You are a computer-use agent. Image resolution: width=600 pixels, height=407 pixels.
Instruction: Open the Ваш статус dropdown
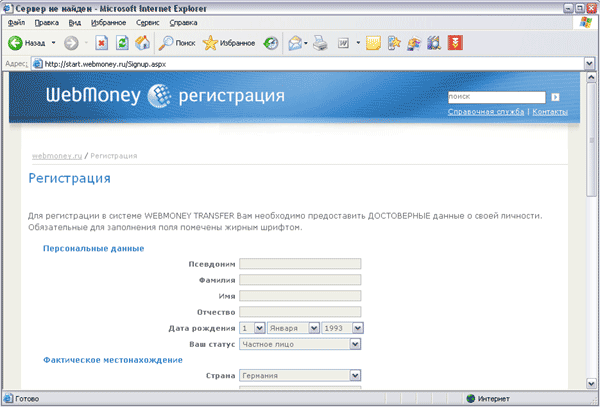pyautogui.click(x=300, y=344)
